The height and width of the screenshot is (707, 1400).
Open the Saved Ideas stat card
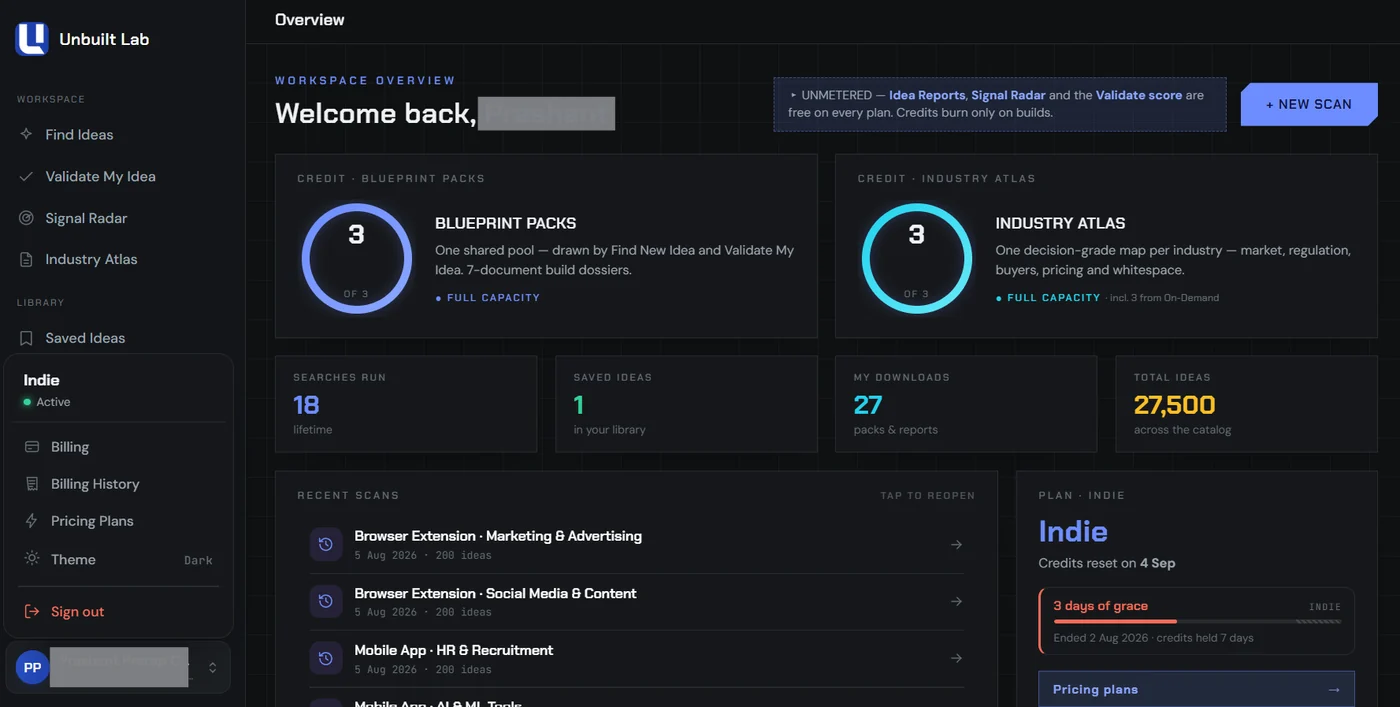pyautogui.click(x=686, y=404)
